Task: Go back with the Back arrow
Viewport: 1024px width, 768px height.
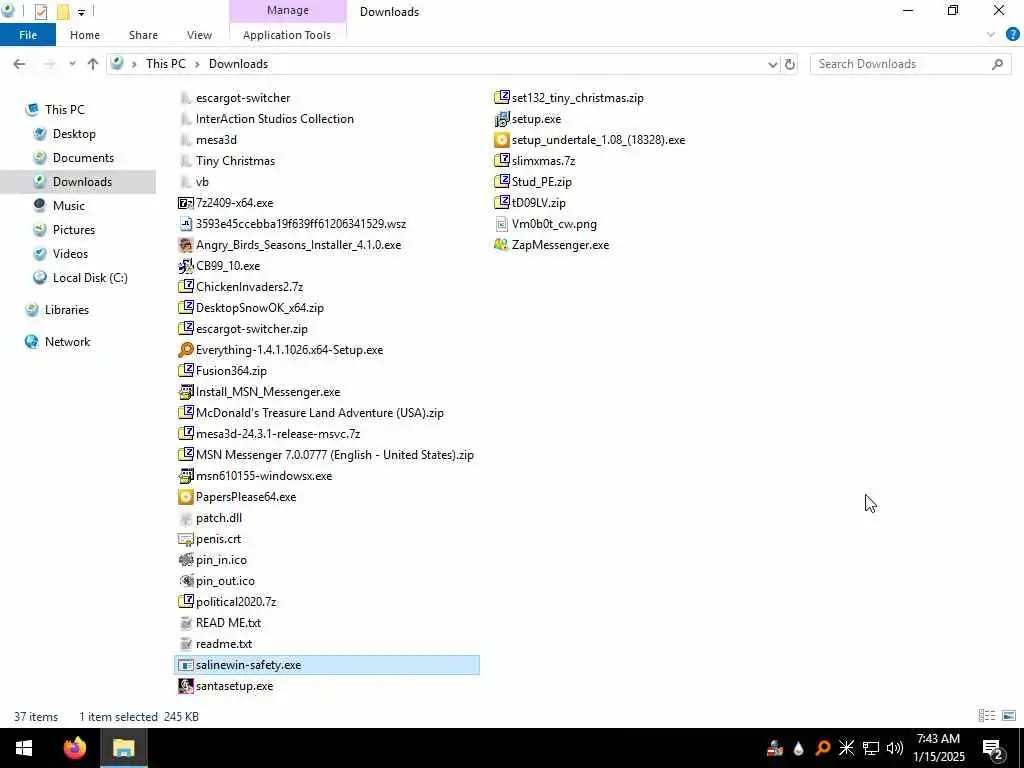Action: coord(19,64)
